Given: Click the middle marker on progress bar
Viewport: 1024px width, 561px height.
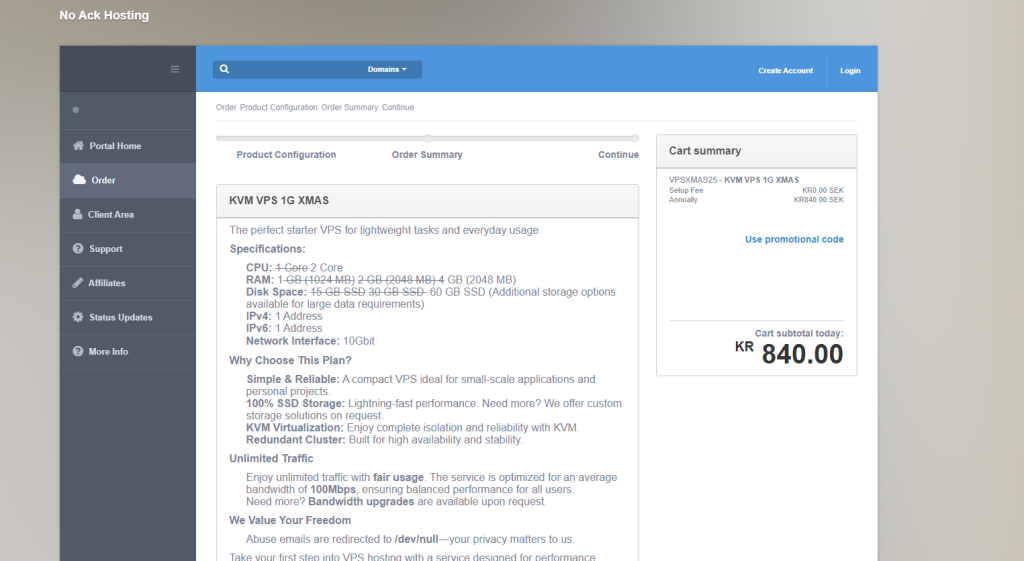Looking at the screenshot, I should [x=427, y=138].
